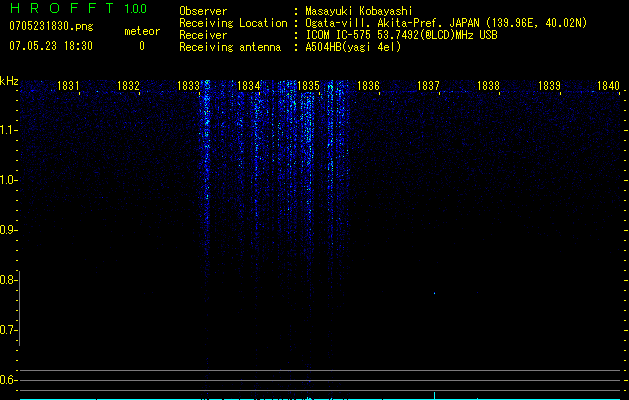Click antenna value A504HB(yagi 4el)
Image resolution: width=629 pixels, height=400 pixels.
353,47
